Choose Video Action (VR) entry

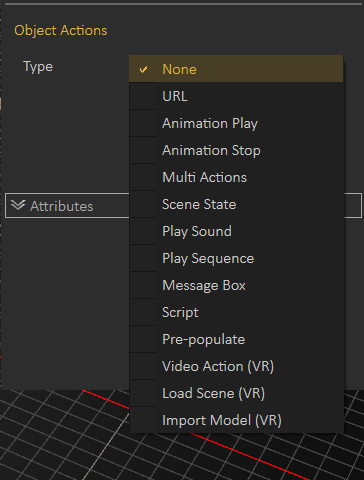click(x=236, y=366)
